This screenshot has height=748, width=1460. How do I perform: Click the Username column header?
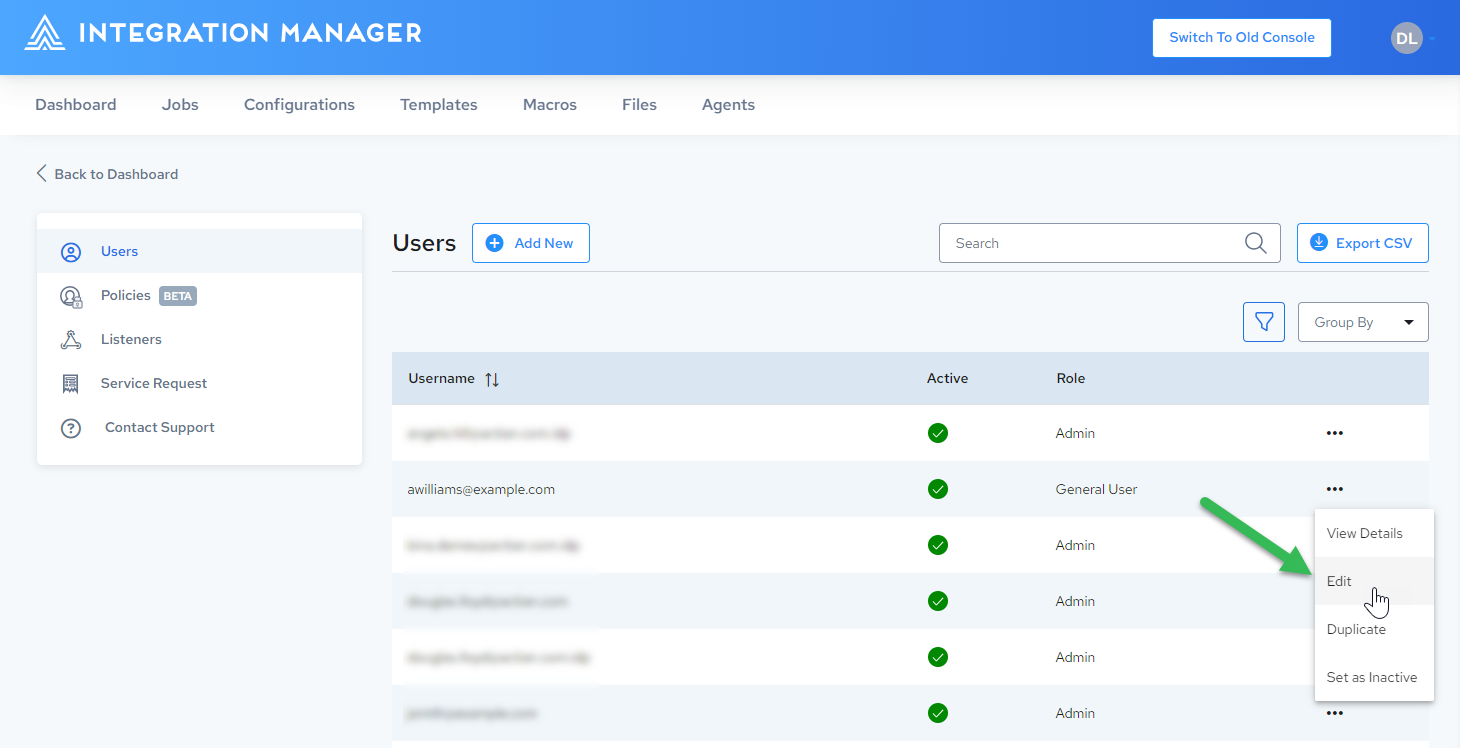coord(441,379)
